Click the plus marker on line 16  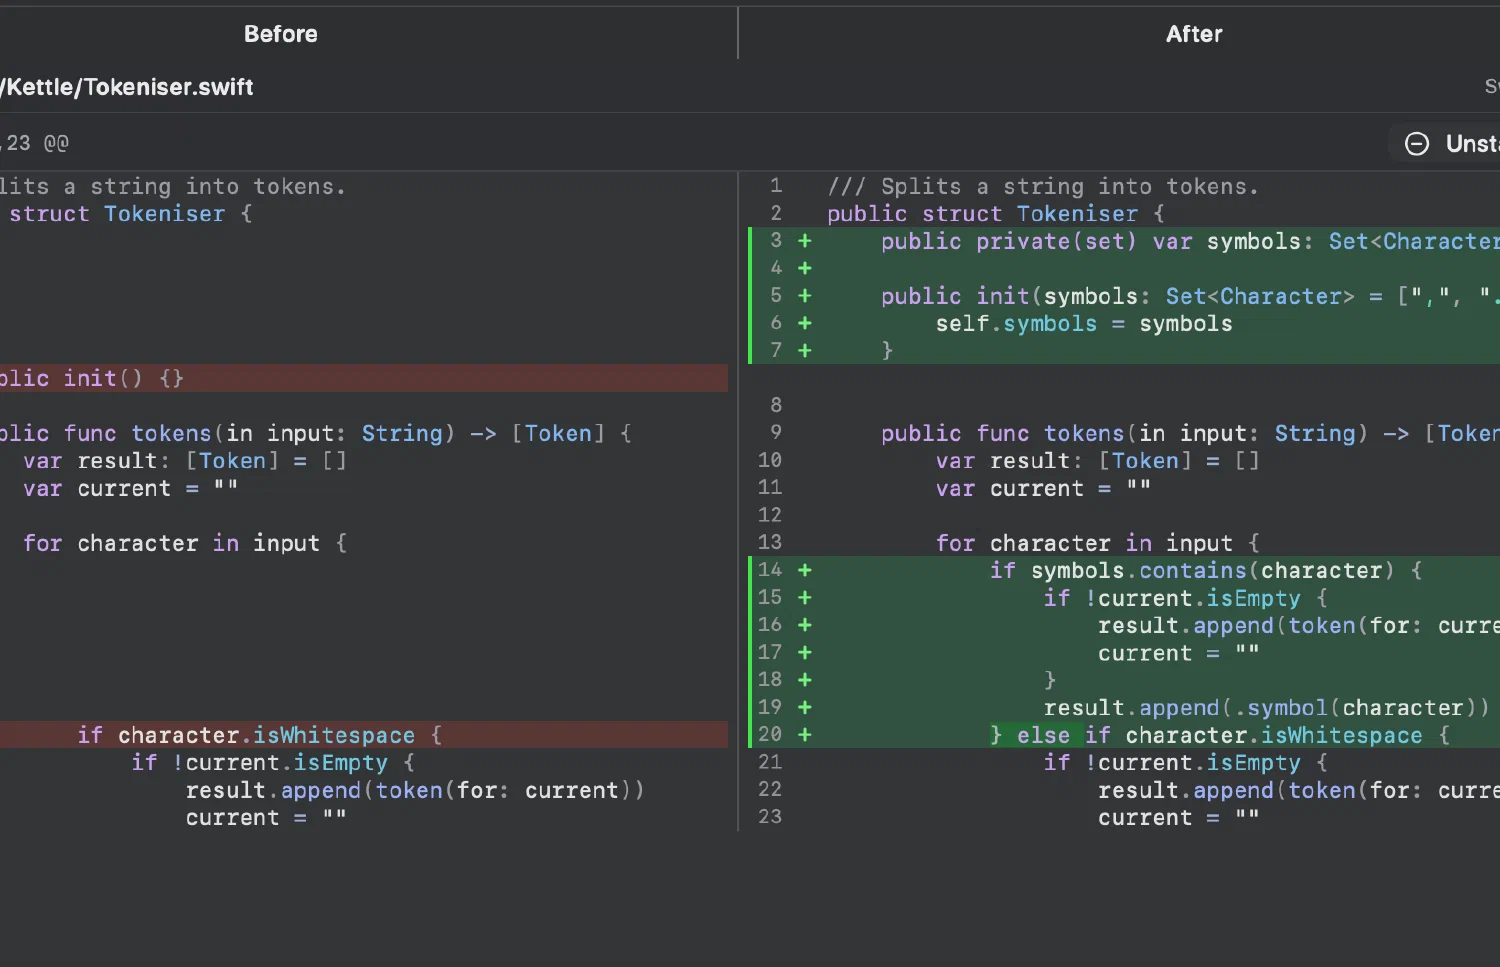[805, 625]
